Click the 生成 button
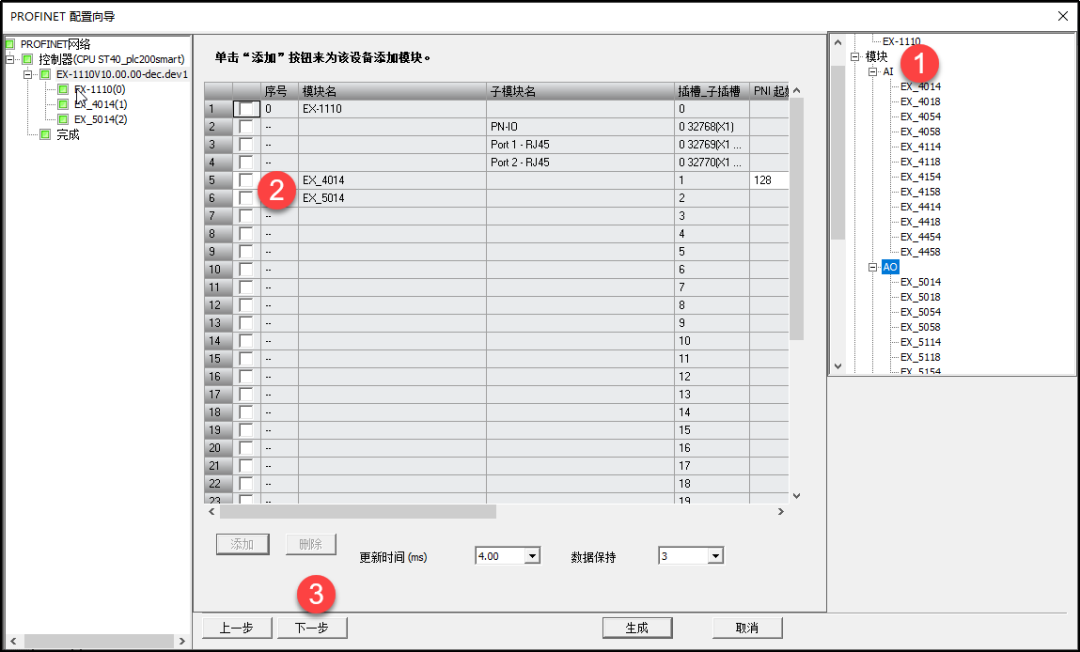Viewport: 1080px width, 652px height. click(637, 628)
